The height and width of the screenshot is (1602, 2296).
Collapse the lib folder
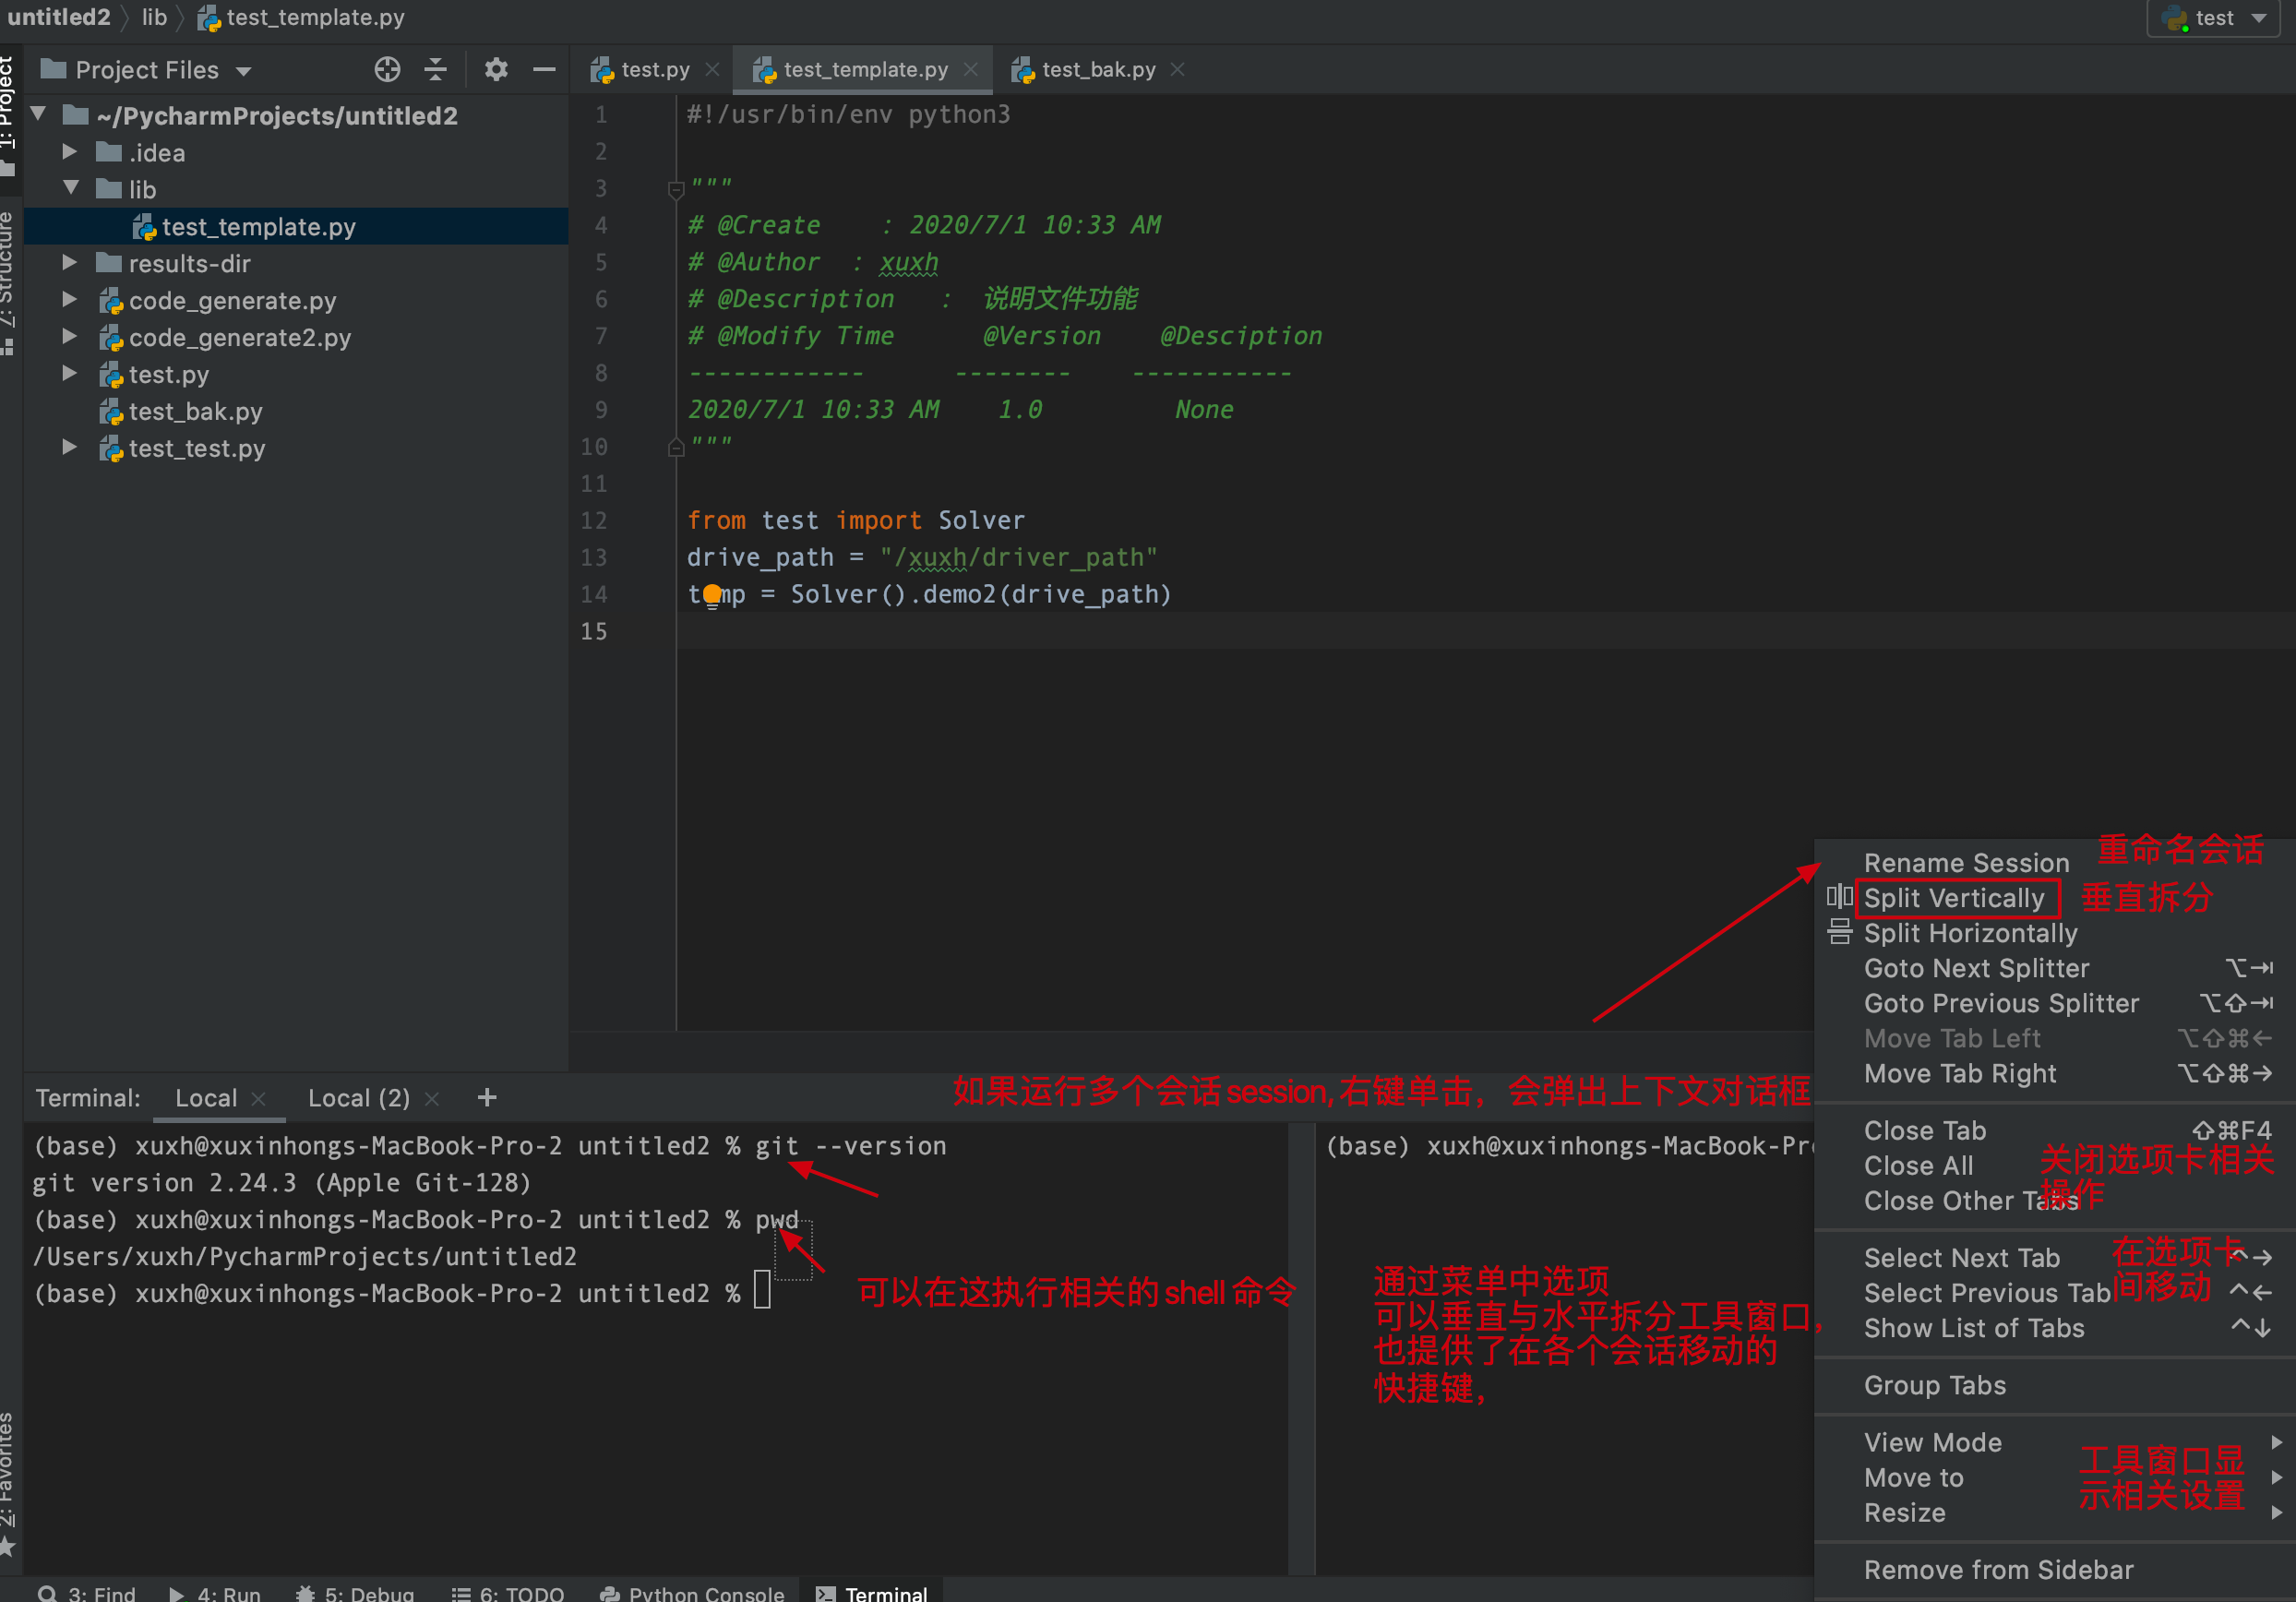[x=70, y=189]
